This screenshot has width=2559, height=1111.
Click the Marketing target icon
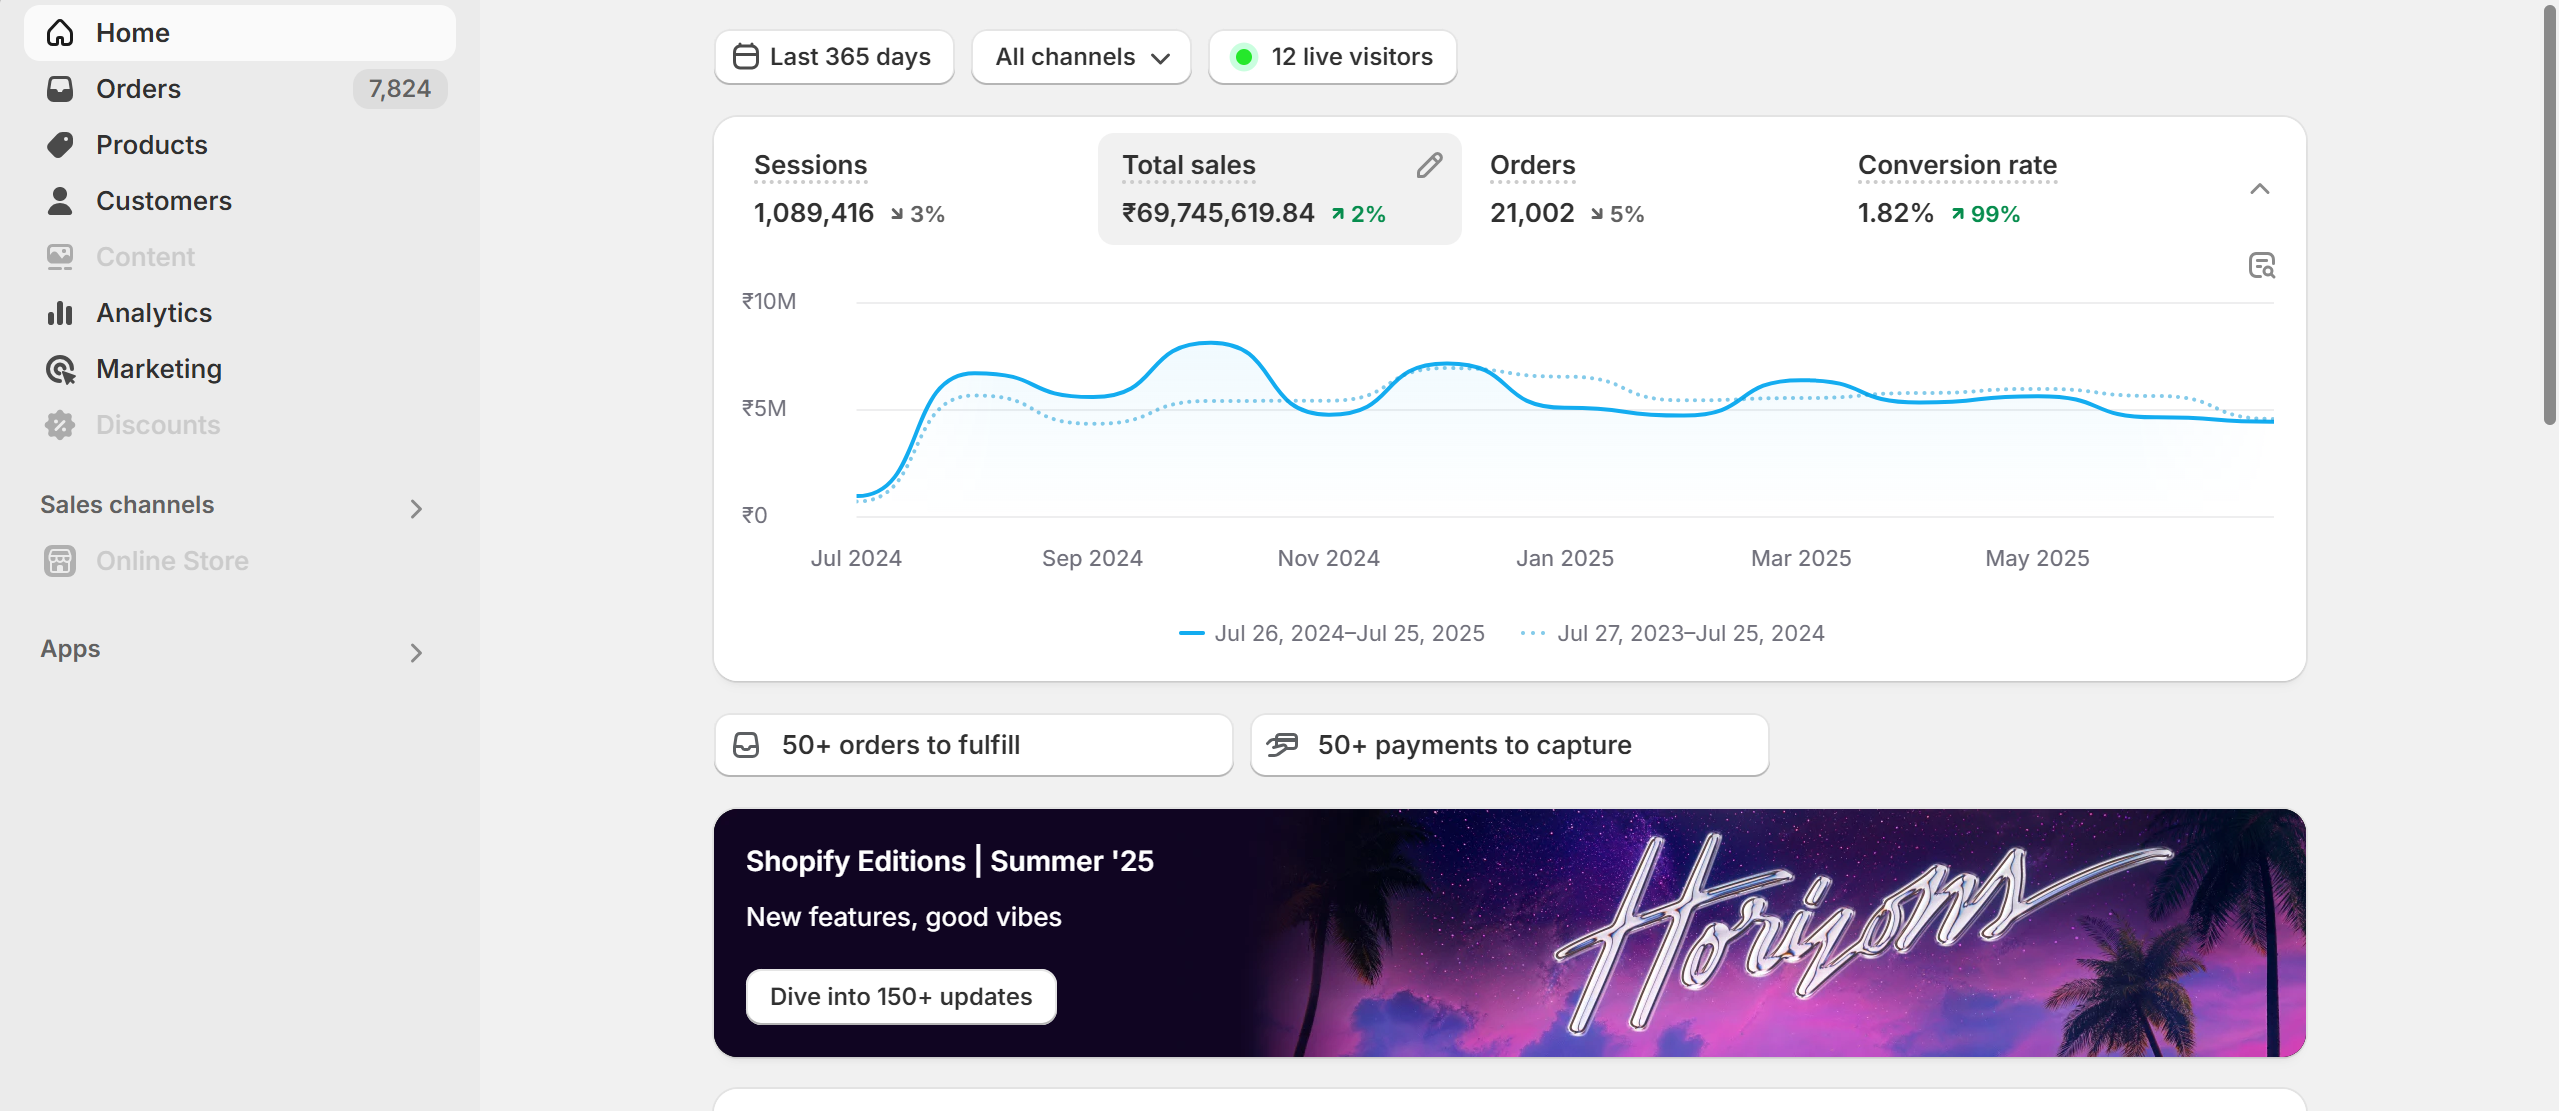[60, 369]
